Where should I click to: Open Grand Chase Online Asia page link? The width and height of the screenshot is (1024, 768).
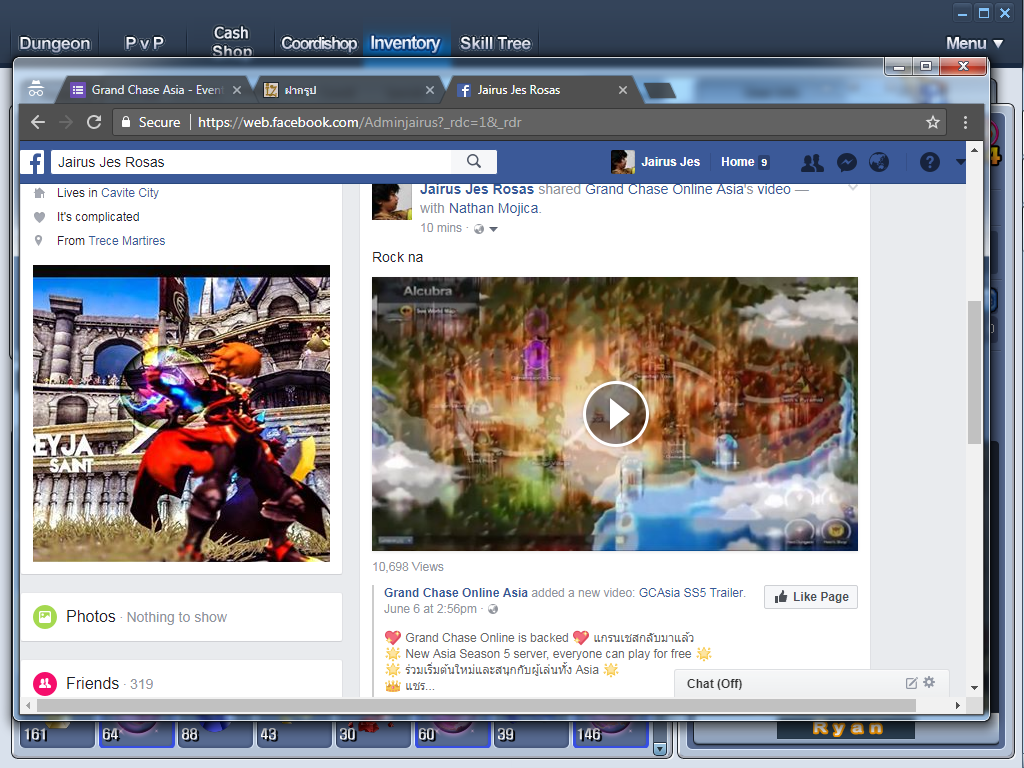click(456, 593)
